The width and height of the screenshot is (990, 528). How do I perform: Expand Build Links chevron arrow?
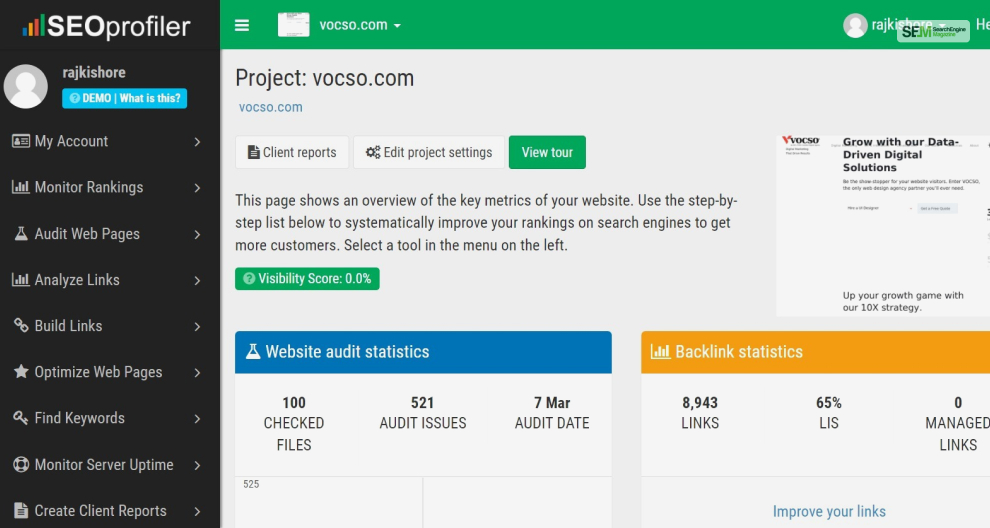pos(197,327)
